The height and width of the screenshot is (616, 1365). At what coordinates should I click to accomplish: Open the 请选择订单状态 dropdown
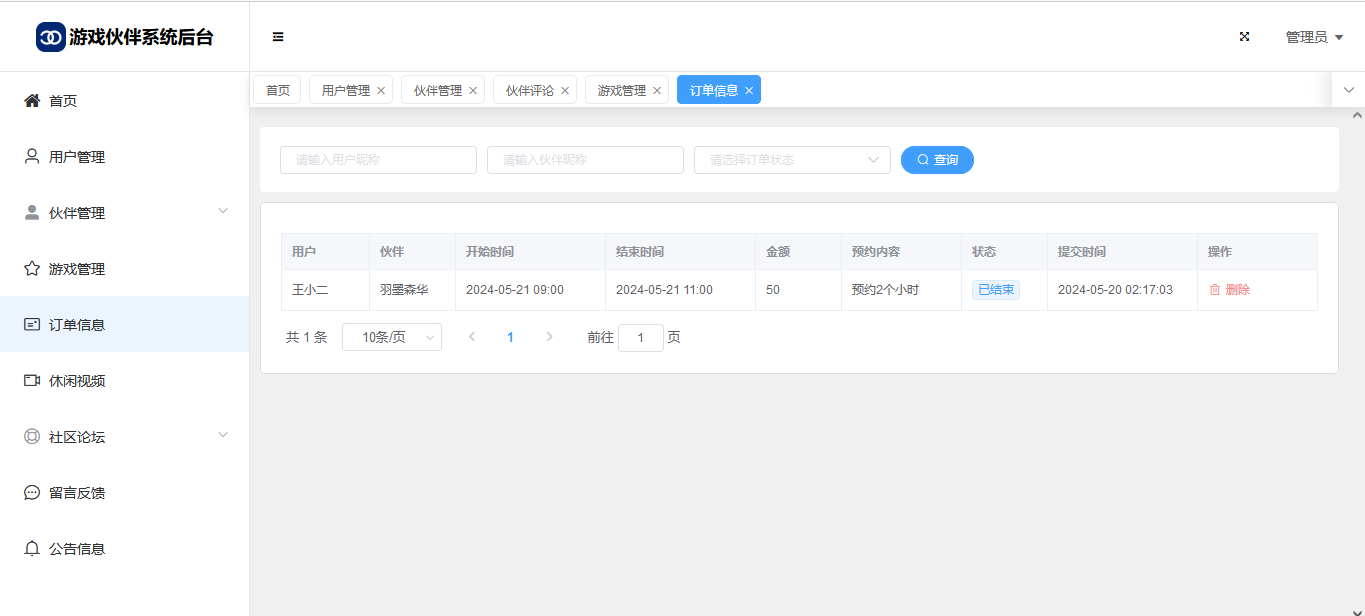coord(791,160)
